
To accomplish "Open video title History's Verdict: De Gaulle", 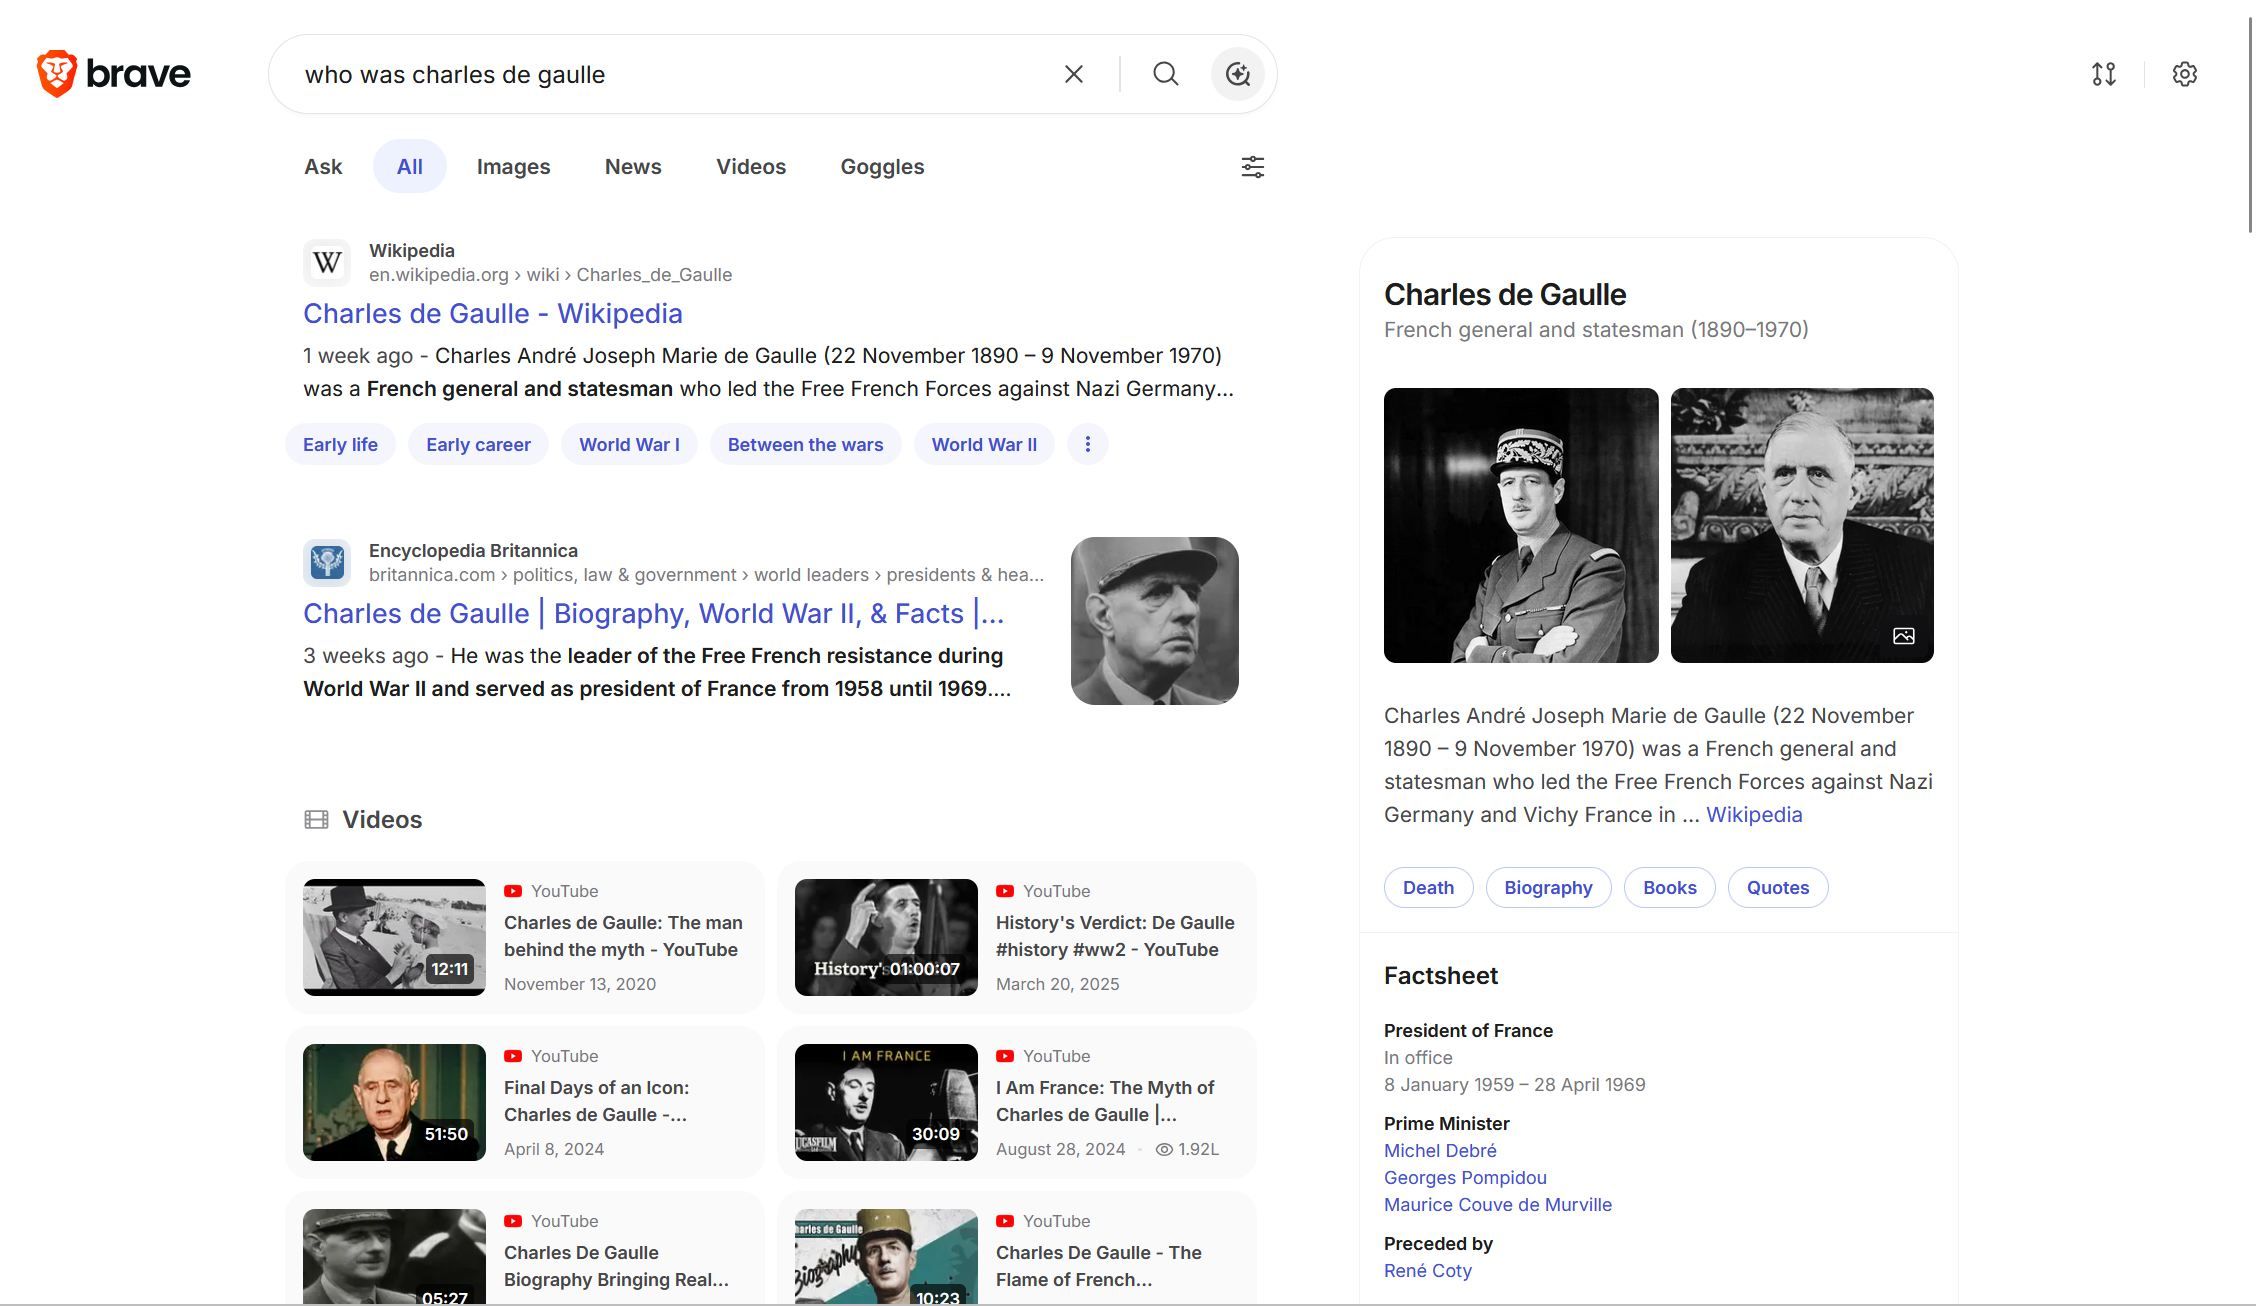I will [x=1115, y=936].
